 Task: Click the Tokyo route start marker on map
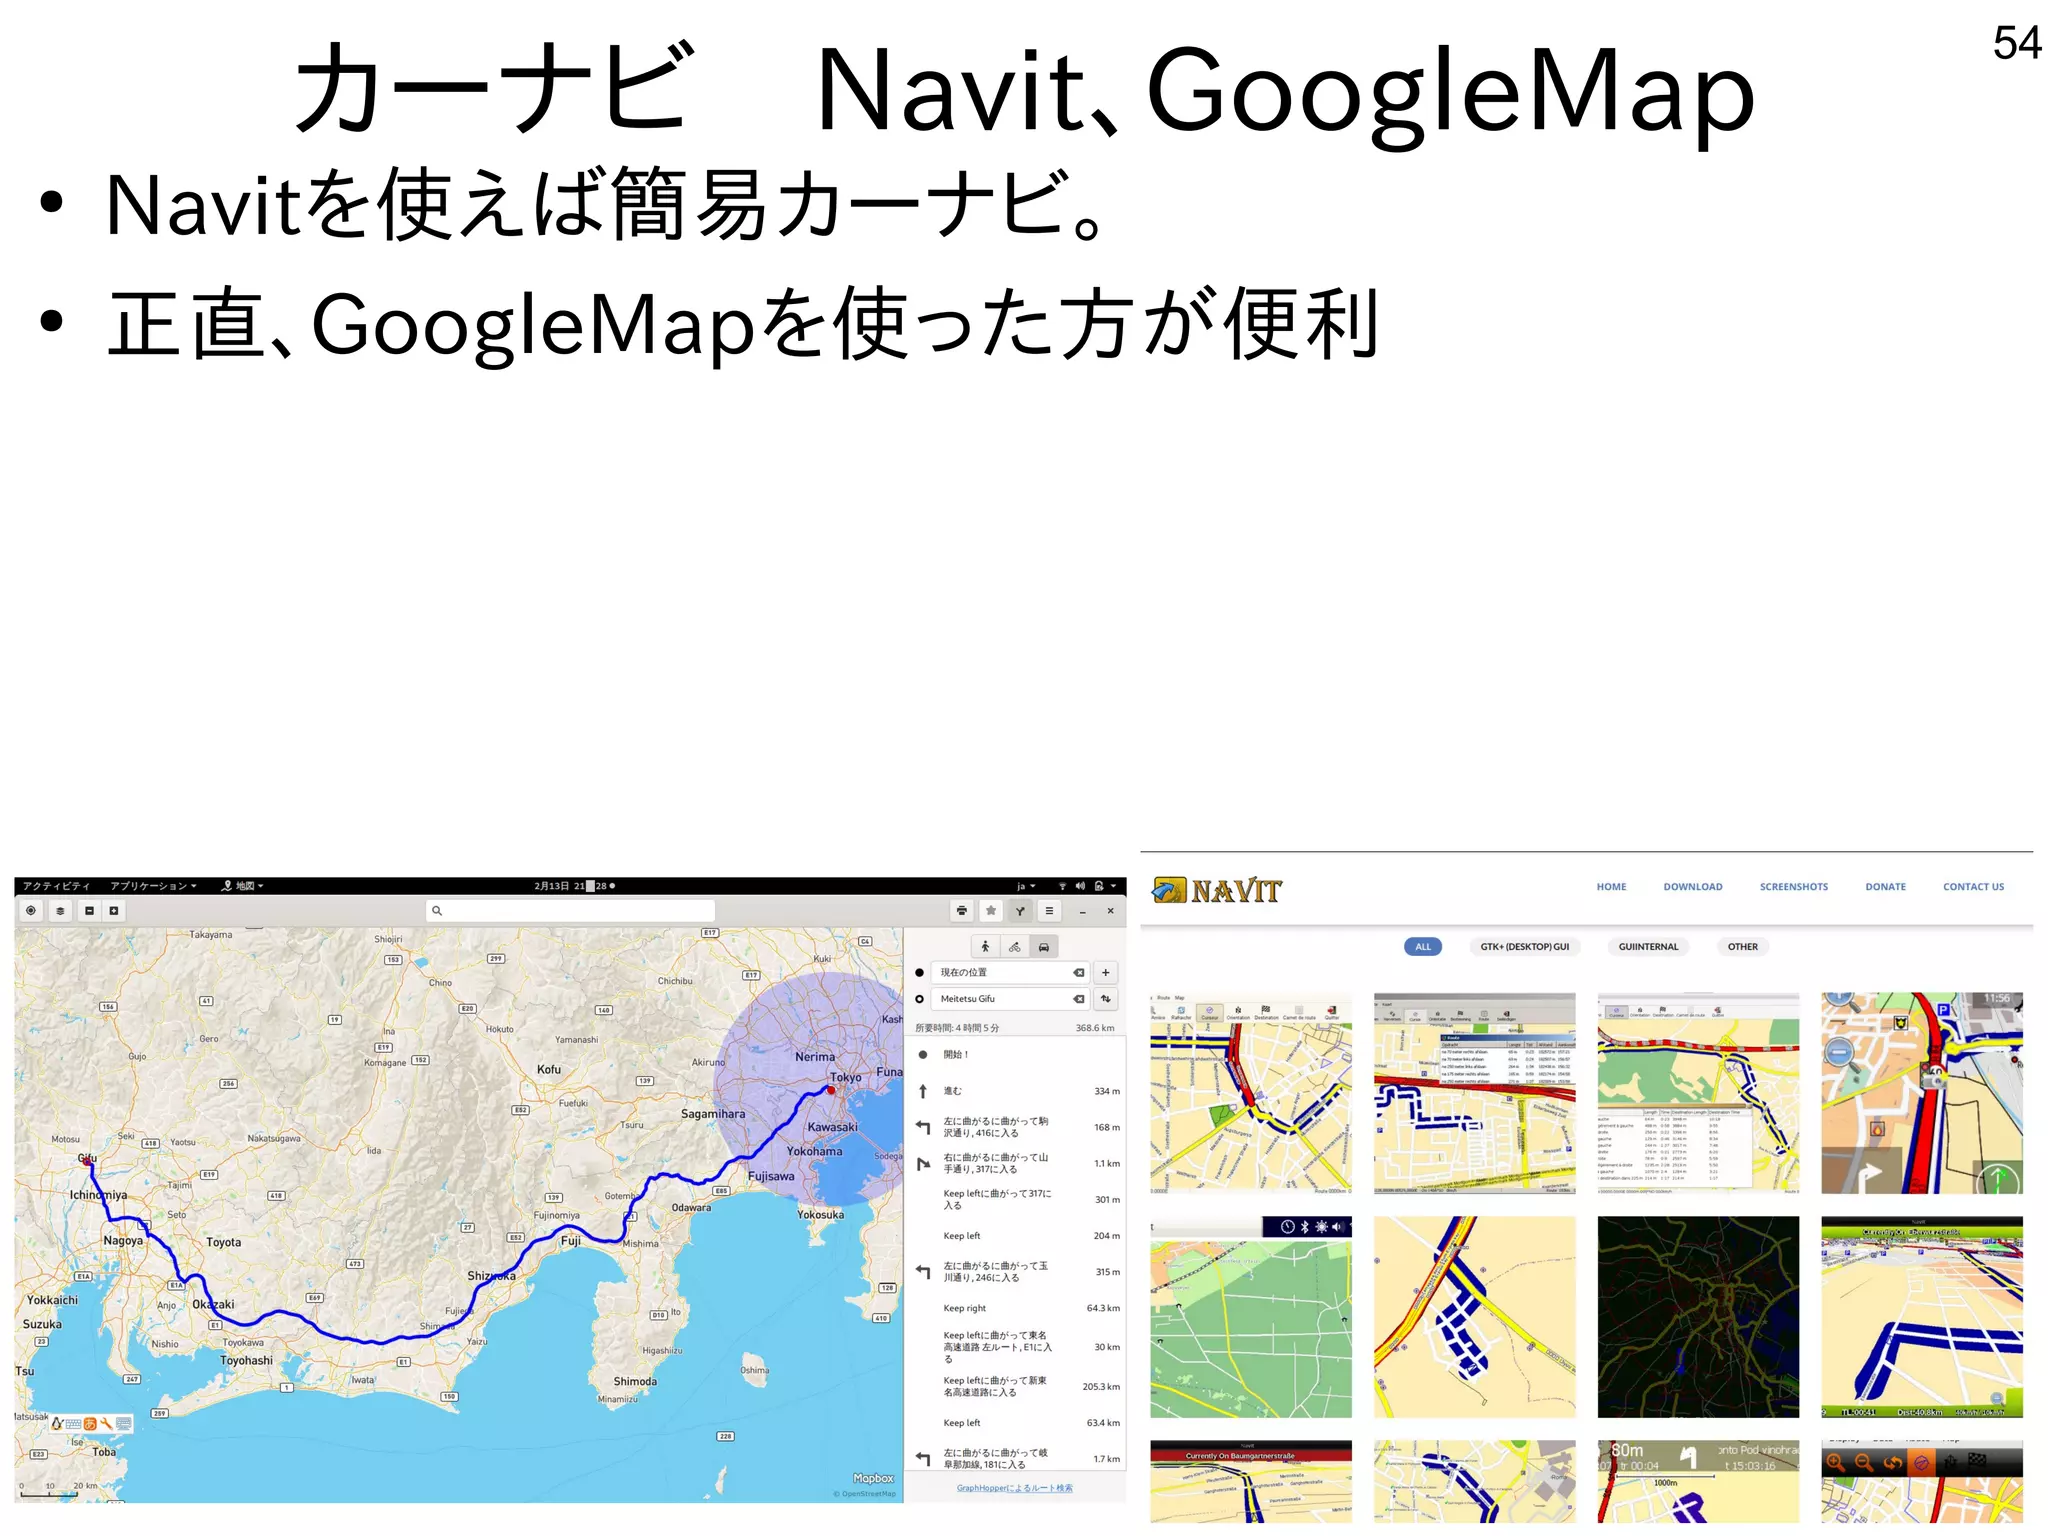coord(831,1090)
